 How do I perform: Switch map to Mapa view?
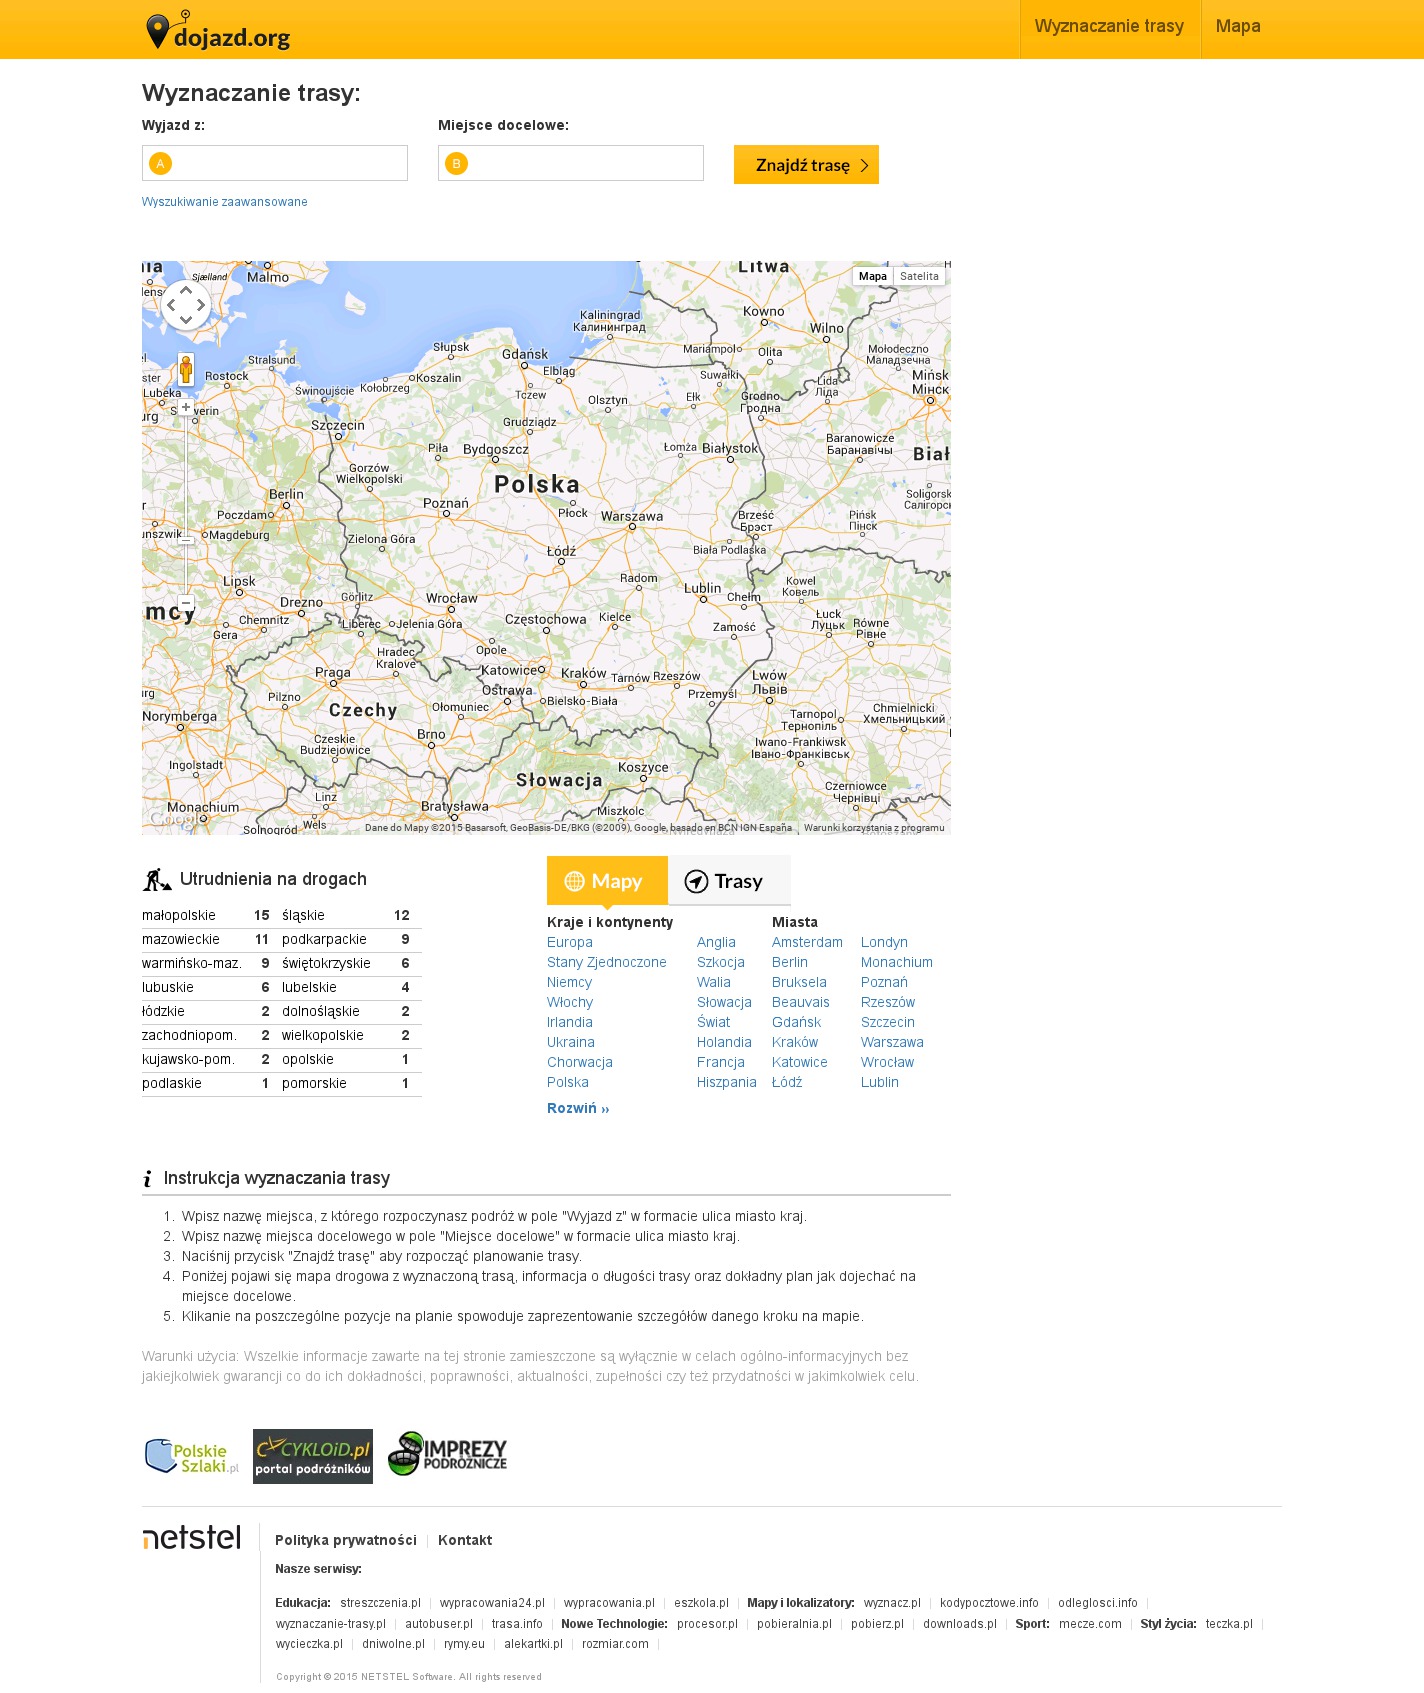point(872,276)
